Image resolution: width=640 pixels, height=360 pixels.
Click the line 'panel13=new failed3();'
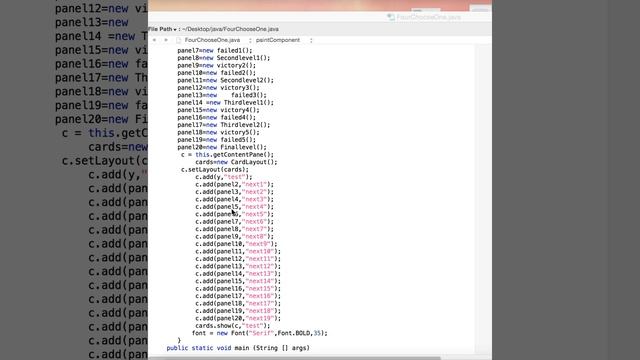(x=222, y=95)
